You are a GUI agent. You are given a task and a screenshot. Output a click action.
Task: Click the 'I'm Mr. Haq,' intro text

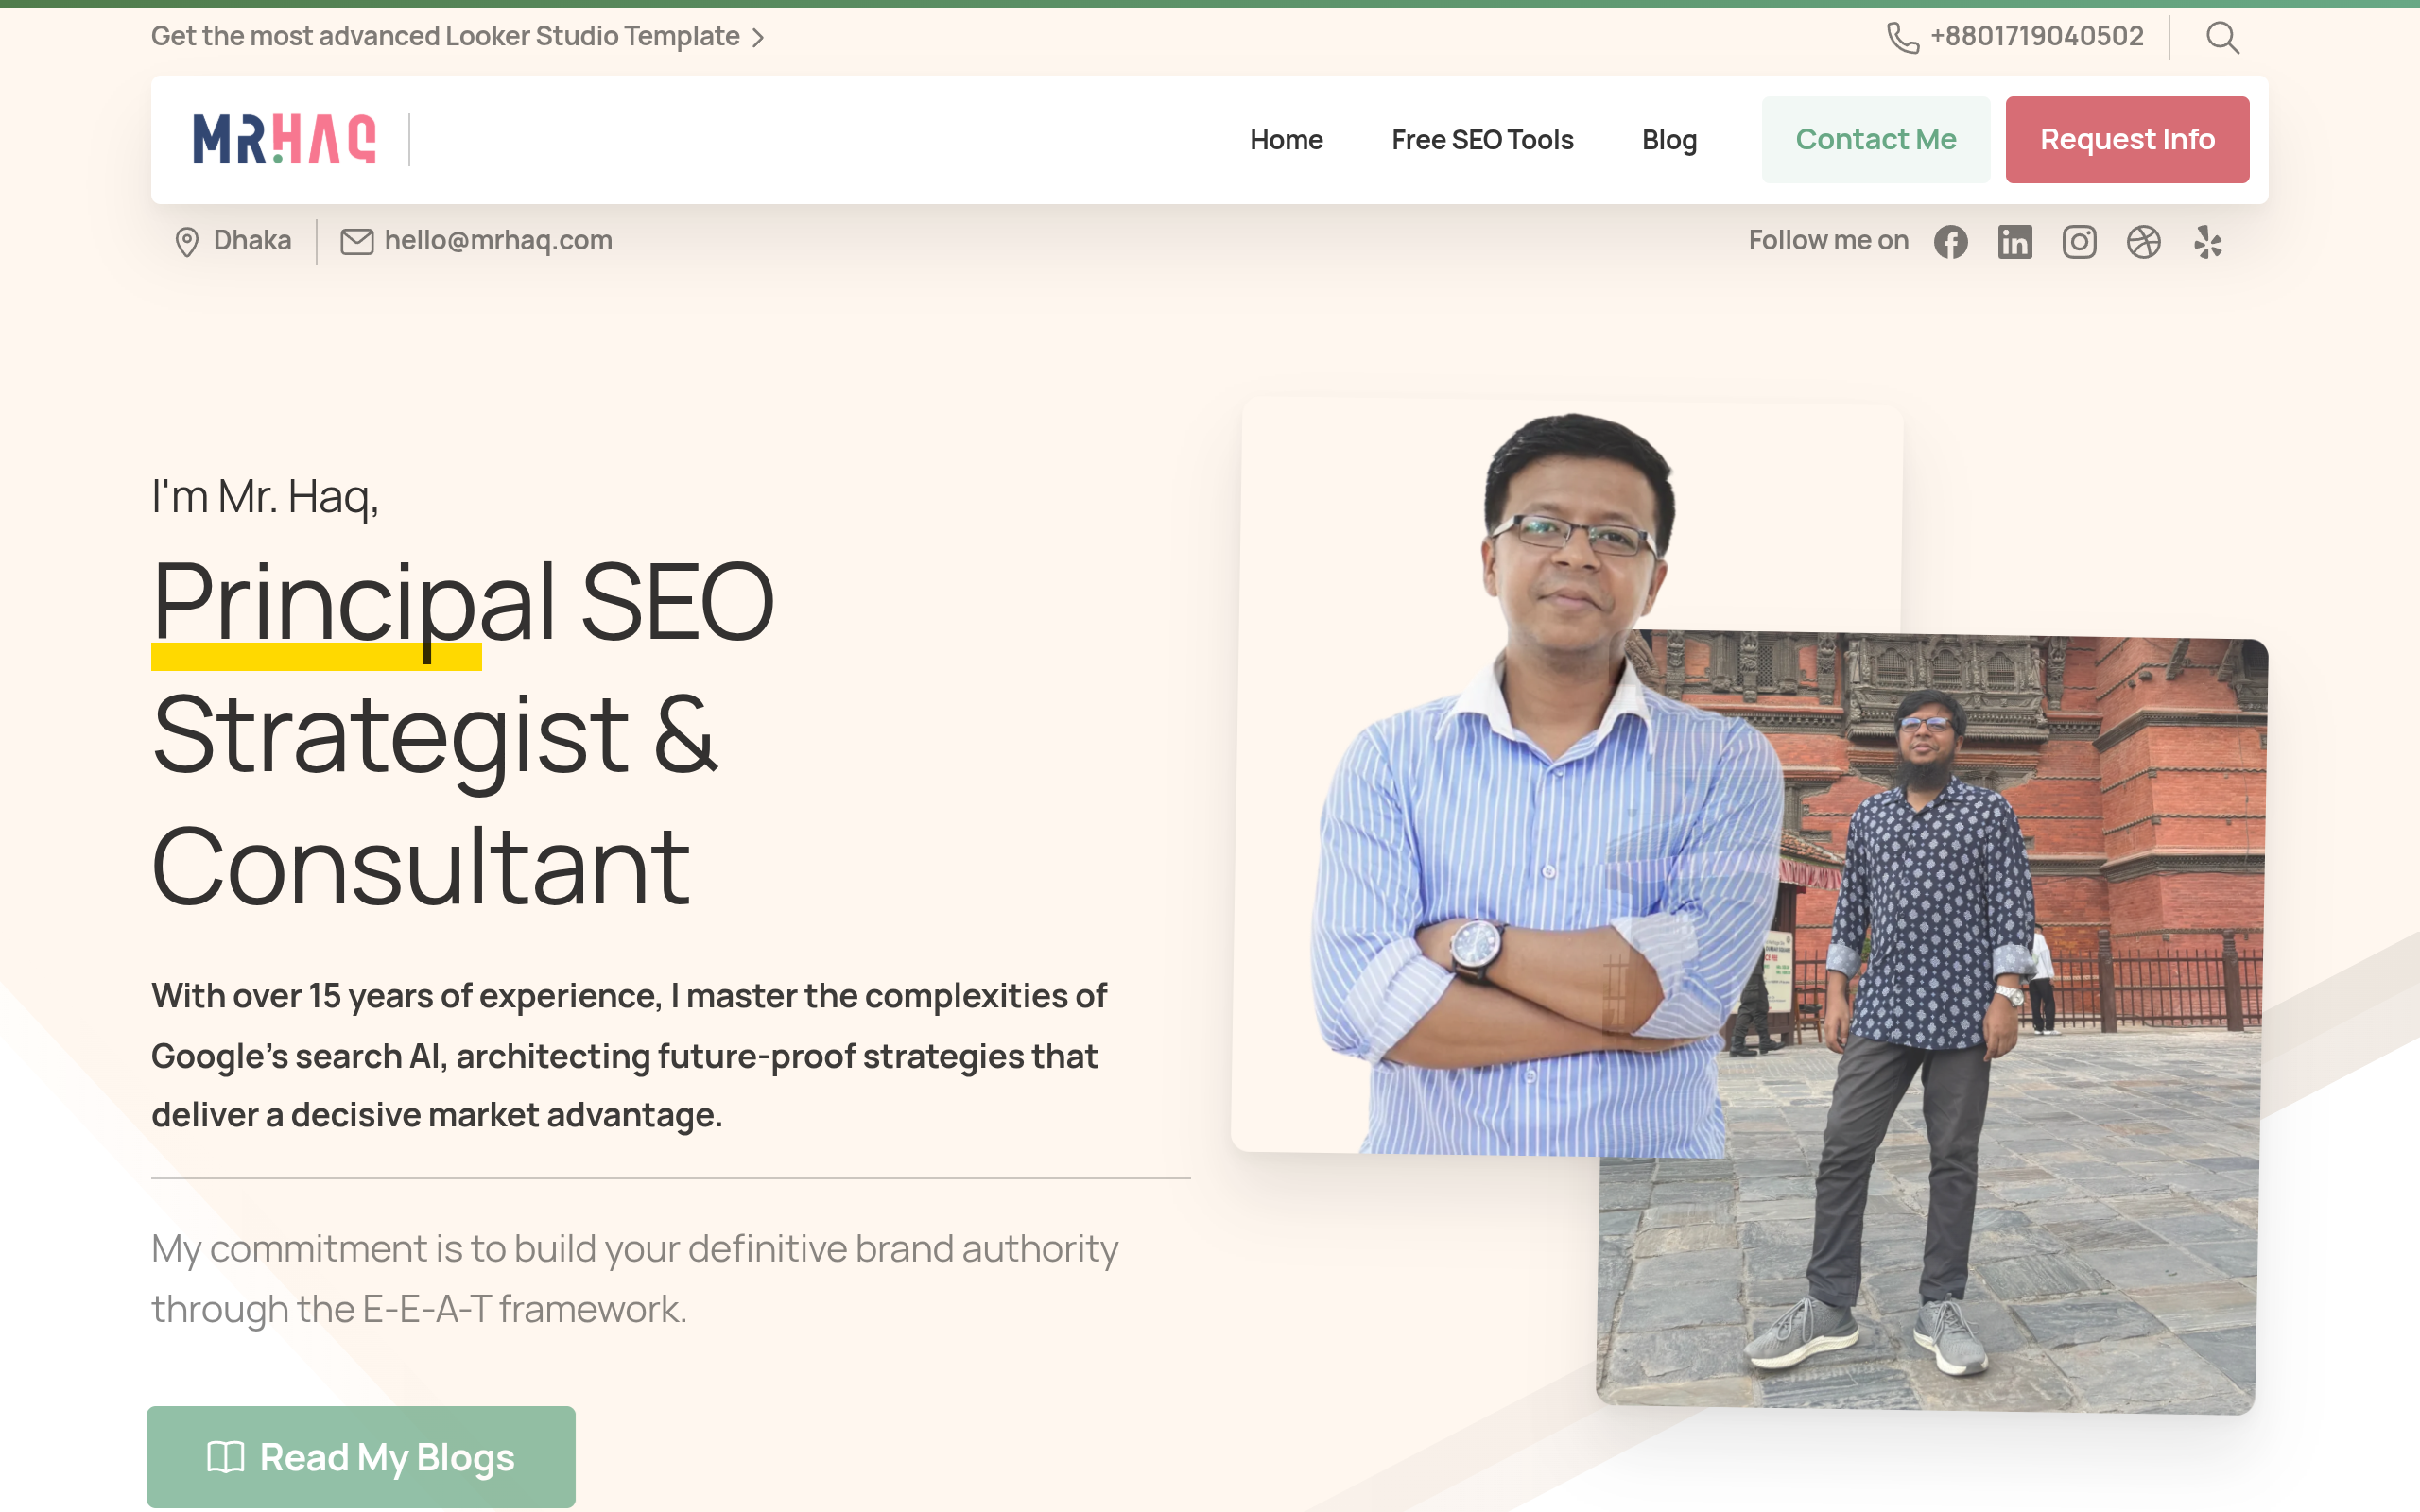(x=265, y=497)
